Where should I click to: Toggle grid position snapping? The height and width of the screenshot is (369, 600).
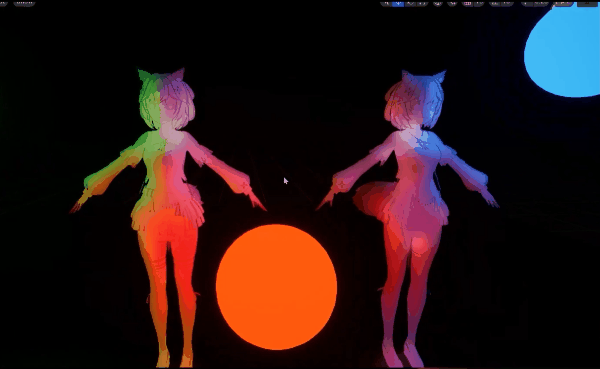467,3
